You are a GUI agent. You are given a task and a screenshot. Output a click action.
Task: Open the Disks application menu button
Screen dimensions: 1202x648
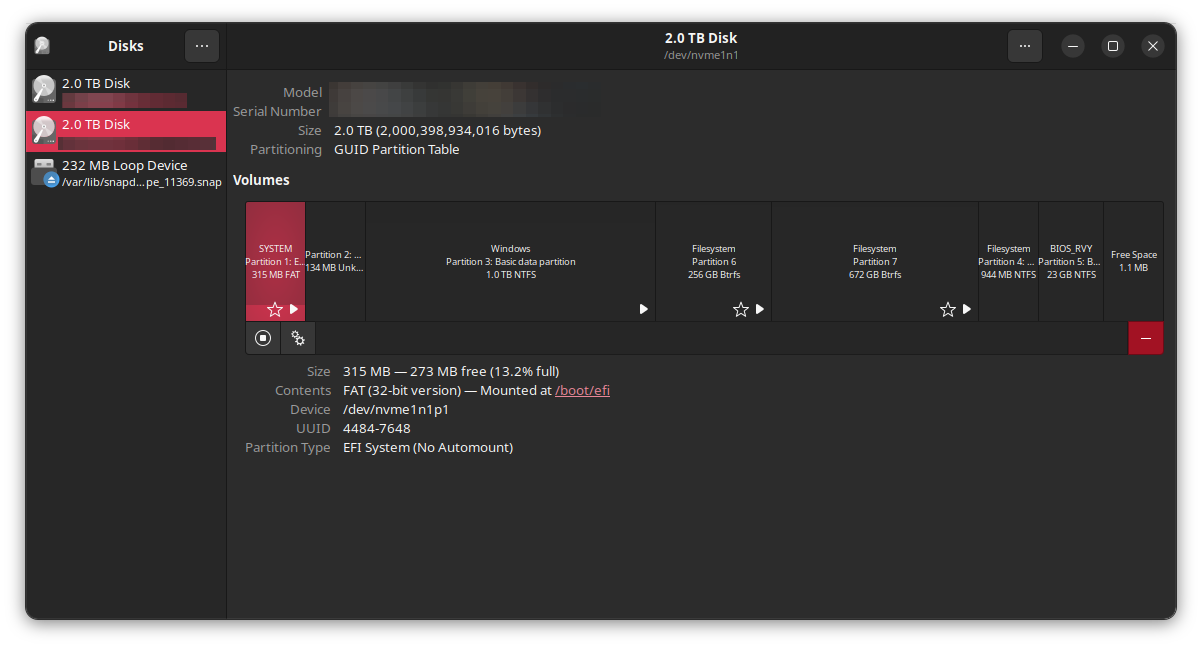click(201, 46)
